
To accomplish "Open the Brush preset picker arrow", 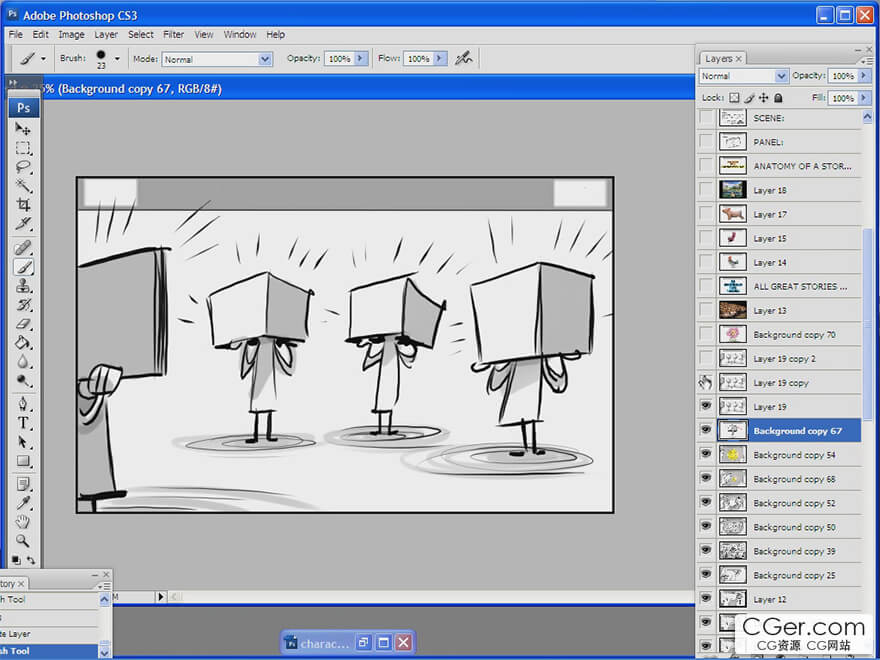I will [x=117, y=59].
